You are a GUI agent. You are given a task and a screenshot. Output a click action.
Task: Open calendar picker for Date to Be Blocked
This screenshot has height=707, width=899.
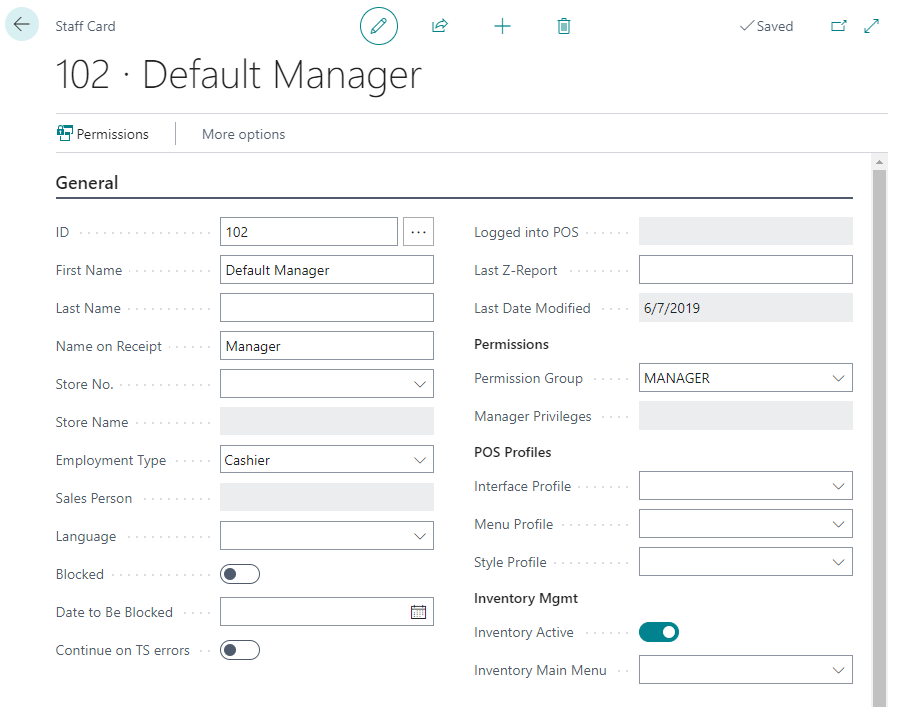[418, 612]
